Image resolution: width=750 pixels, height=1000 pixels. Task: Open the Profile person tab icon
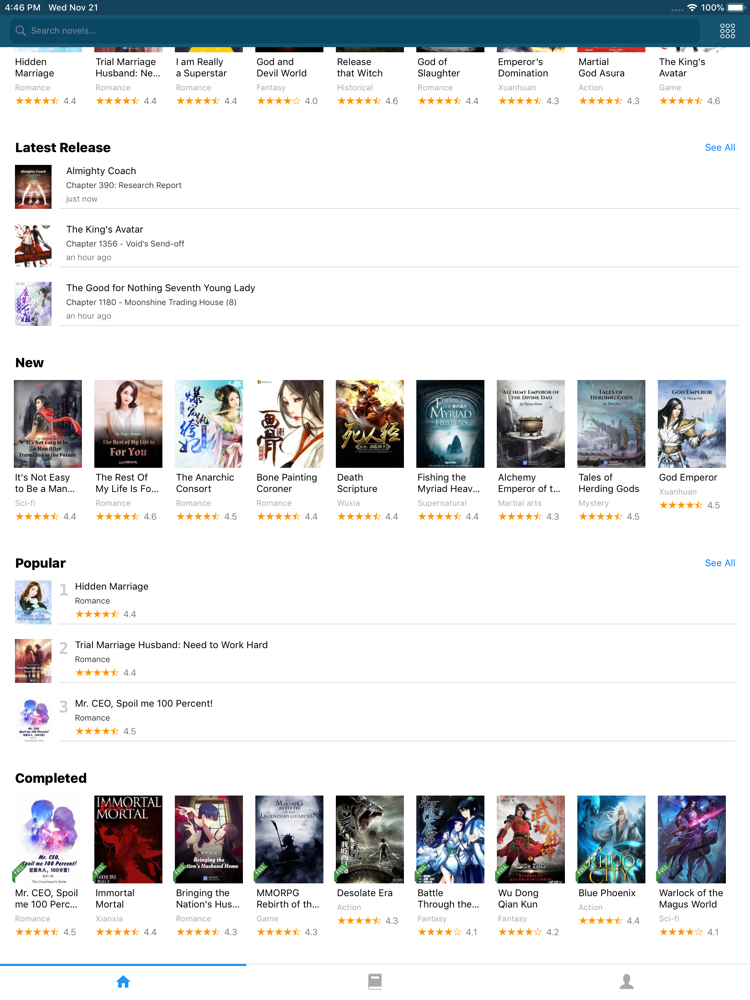[x=626, y=982]
